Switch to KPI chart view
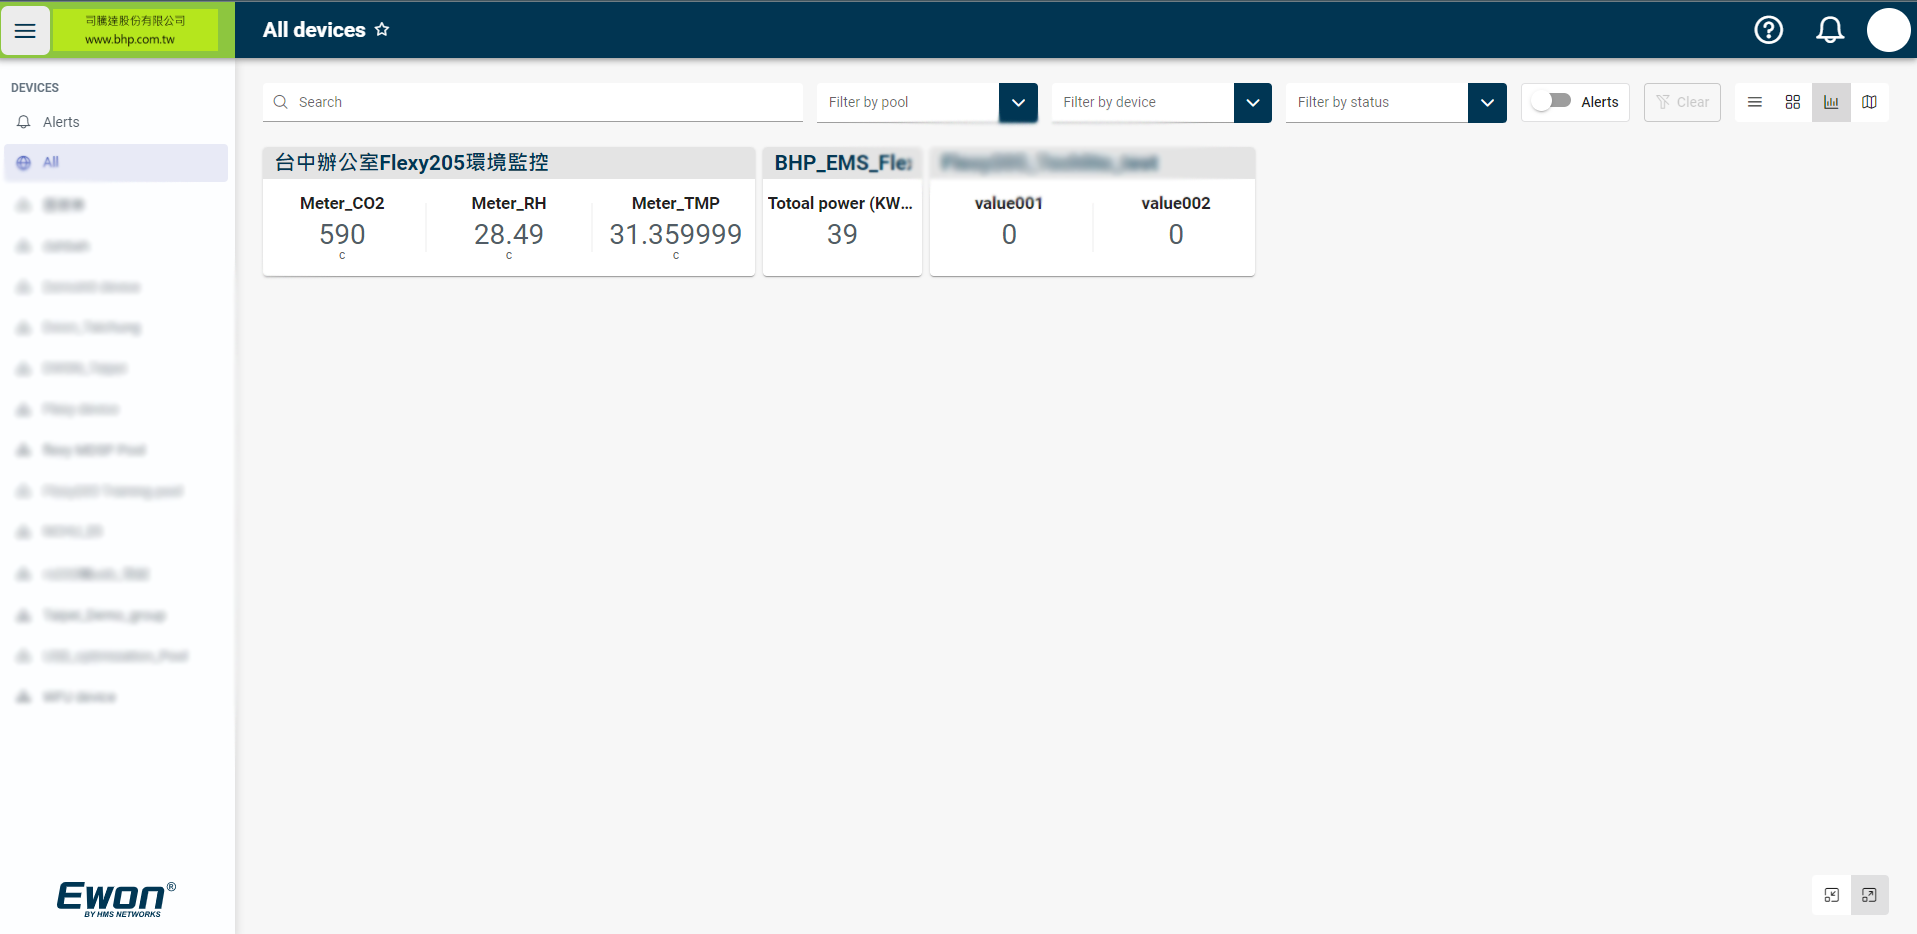The height and width of the screenshot is (934, 1917). 1831,102
